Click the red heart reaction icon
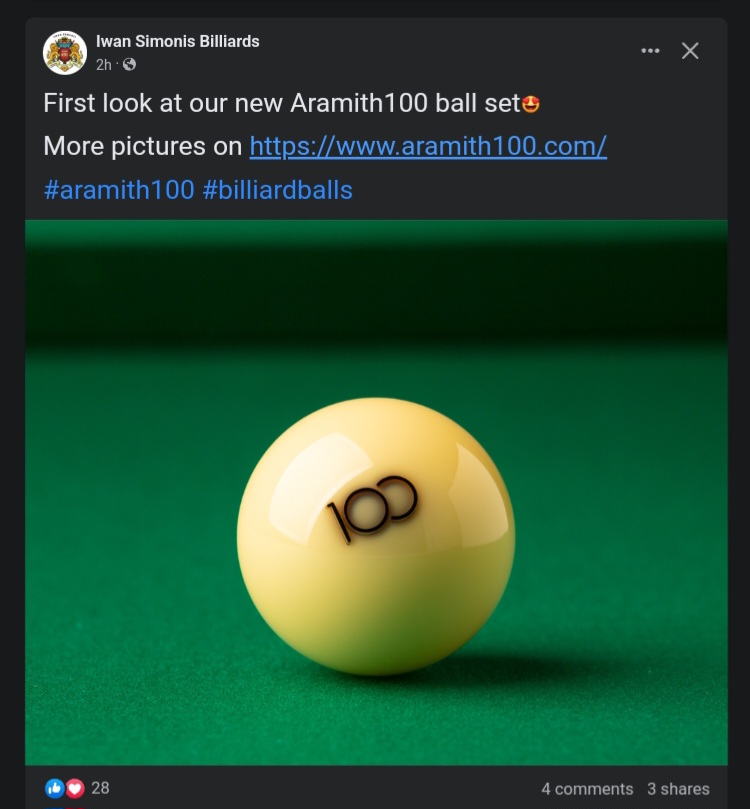Image resolution: width=750 pixels, height=809 pixels. pos(75,788)
